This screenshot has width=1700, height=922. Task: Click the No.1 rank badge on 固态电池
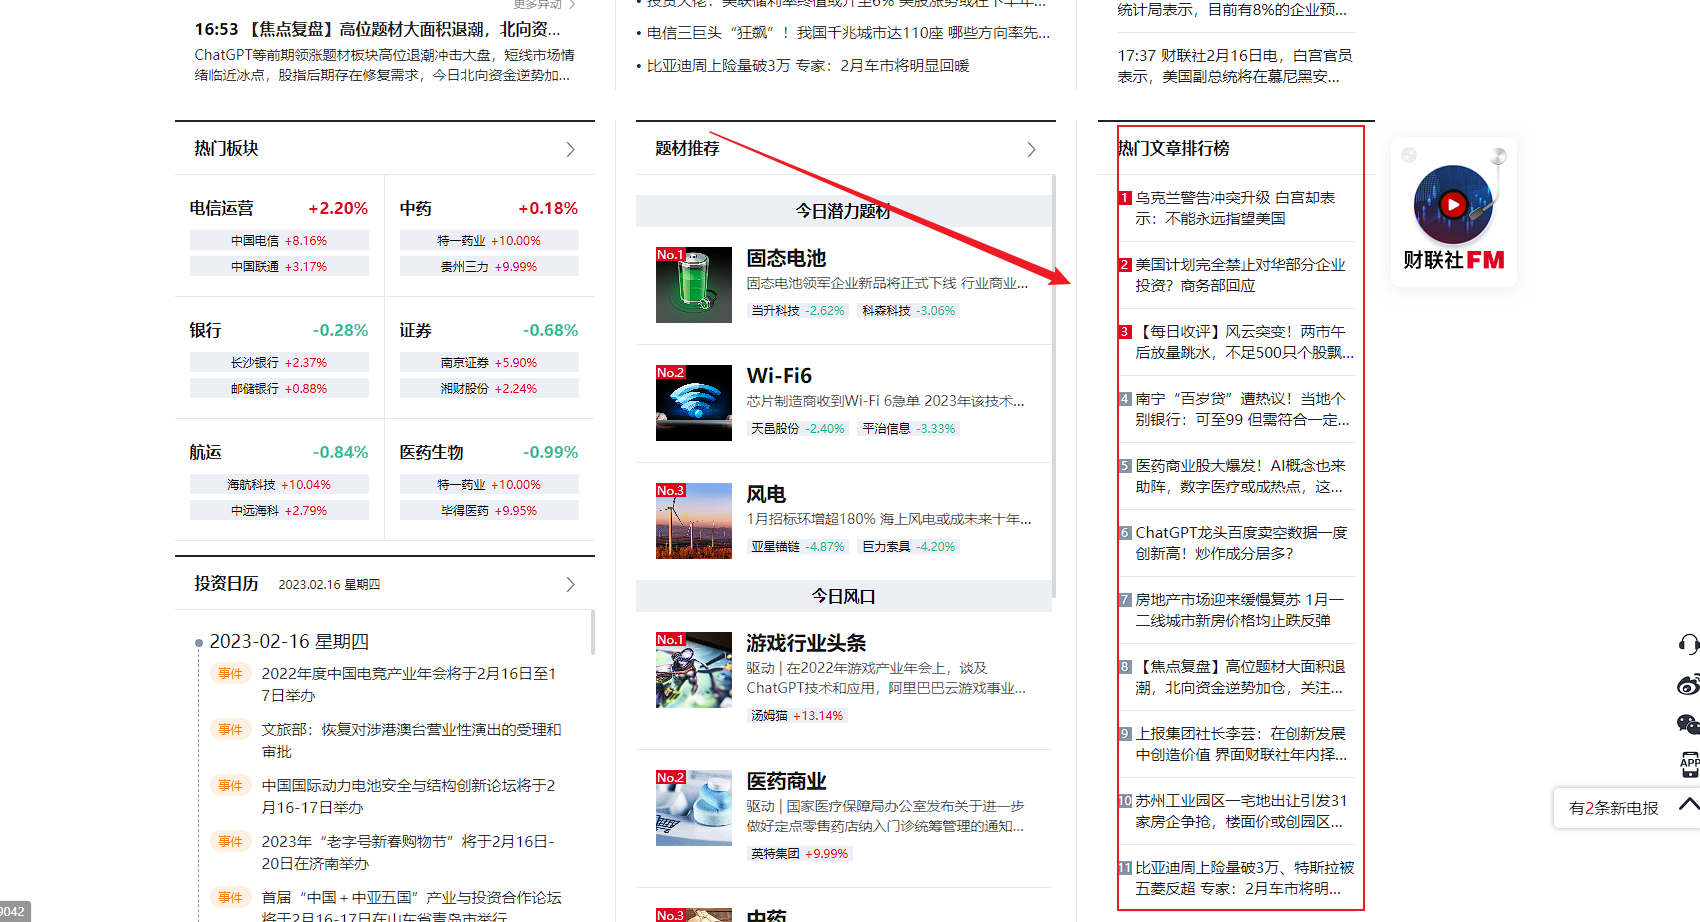coord(670,254)
